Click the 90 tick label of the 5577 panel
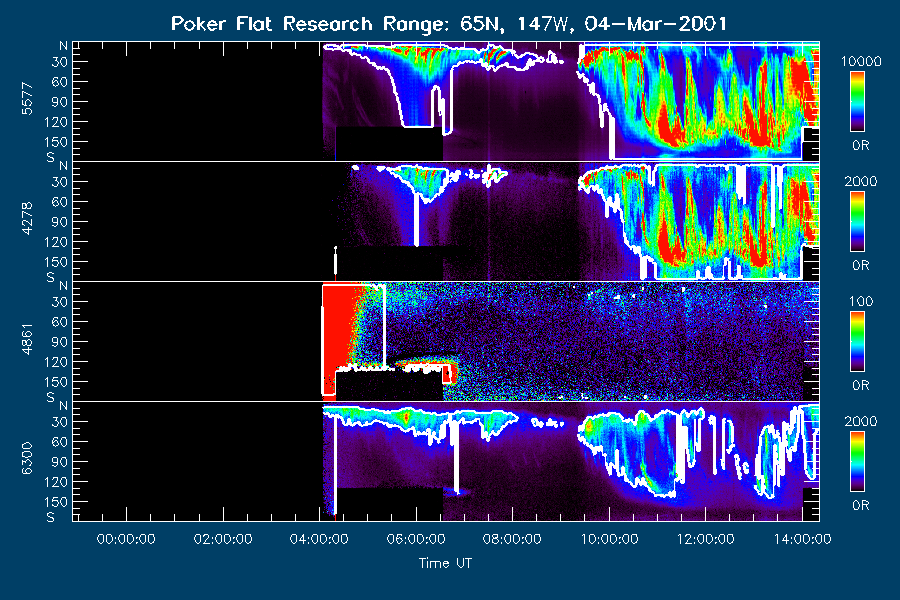 pyautogui.click(x=60, y=102)
